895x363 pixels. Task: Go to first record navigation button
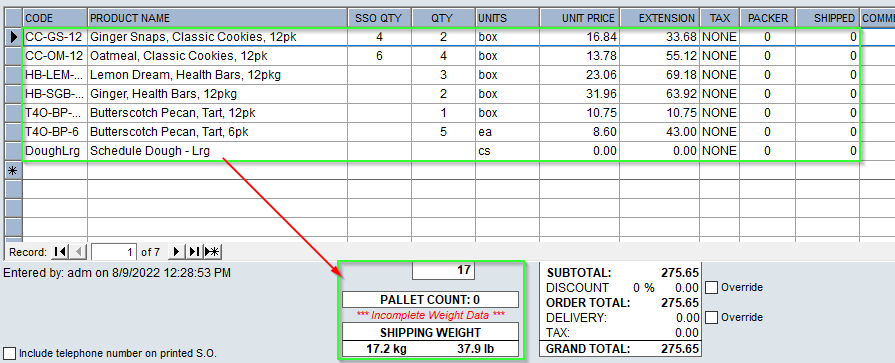click(x=59, y=252)
